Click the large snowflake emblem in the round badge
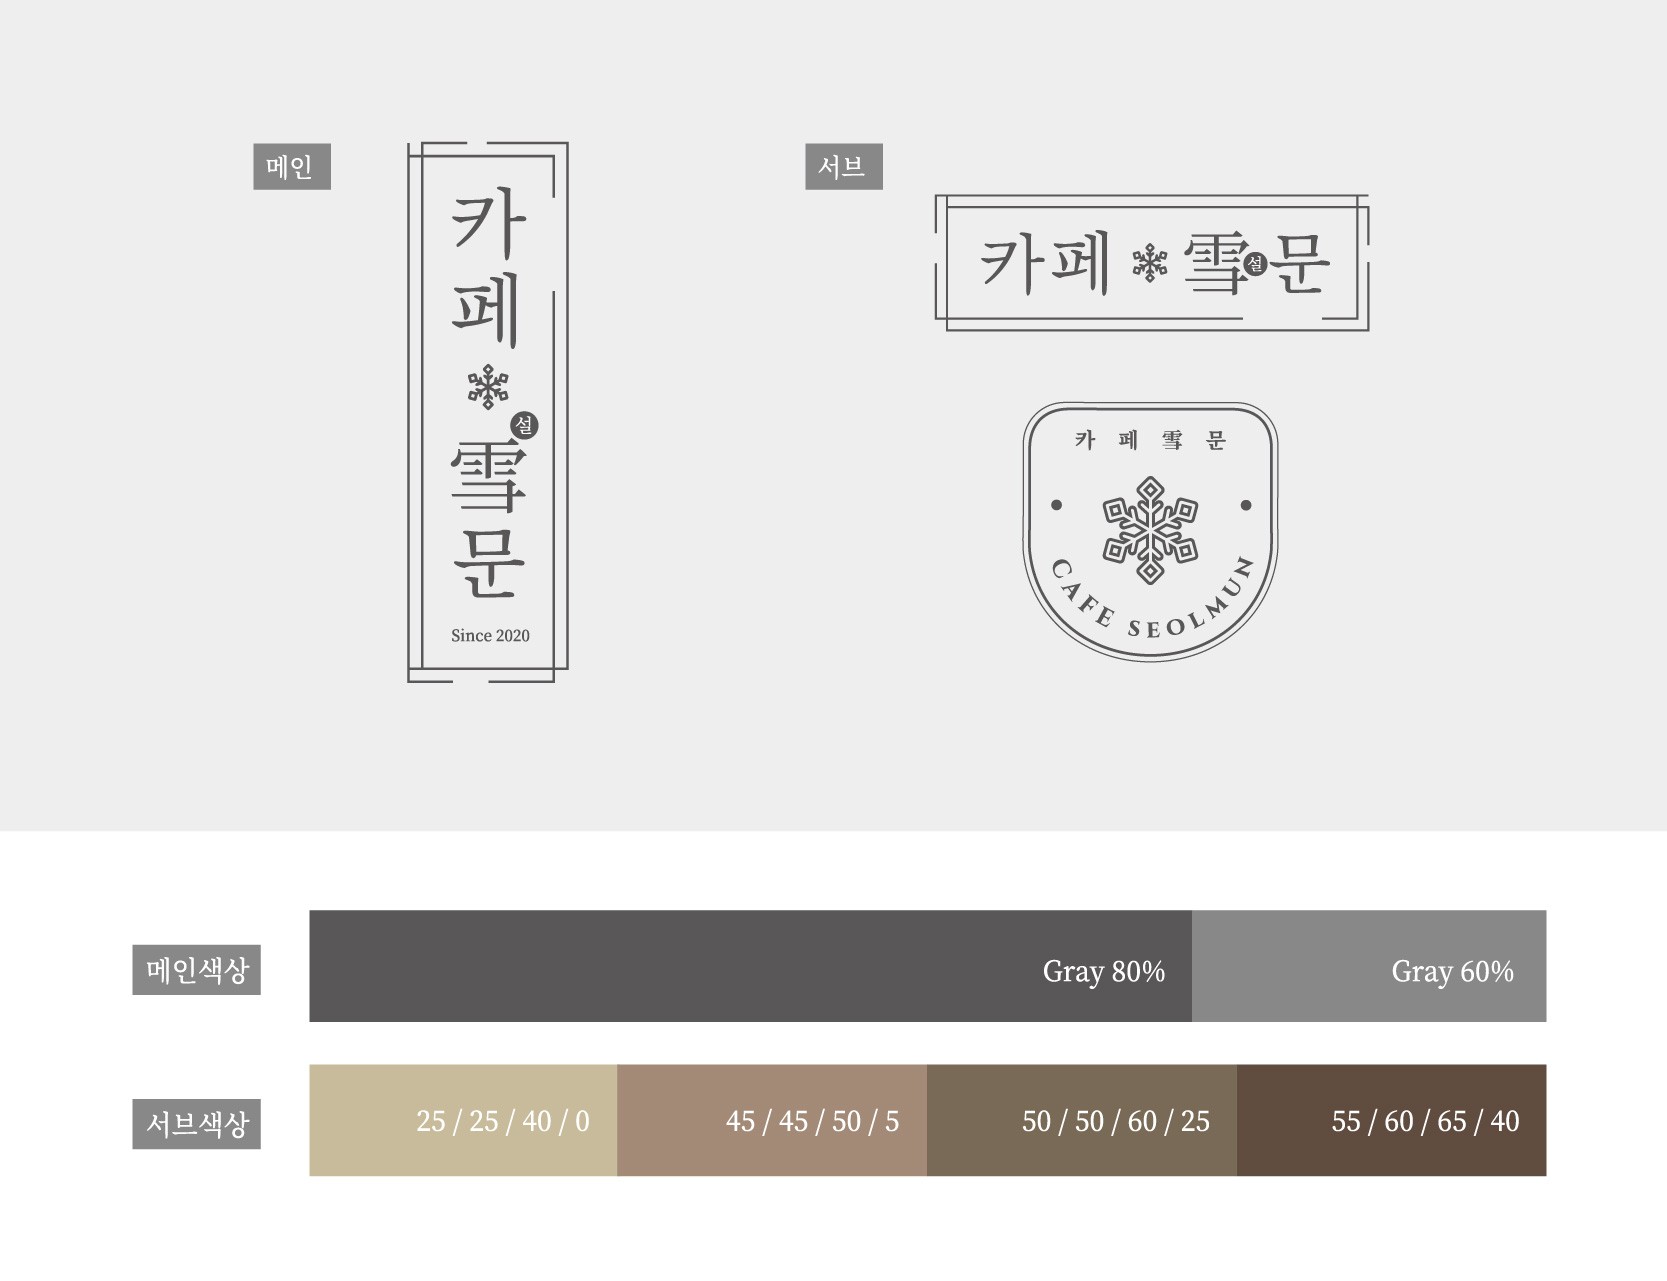 tap(1150, 530)
